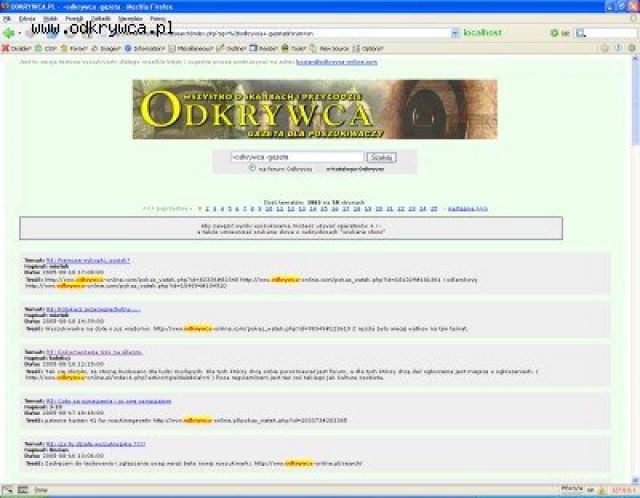Open fourth search result topic link
The width and height of the screenshot is (640, 498).
coord(109,401)
